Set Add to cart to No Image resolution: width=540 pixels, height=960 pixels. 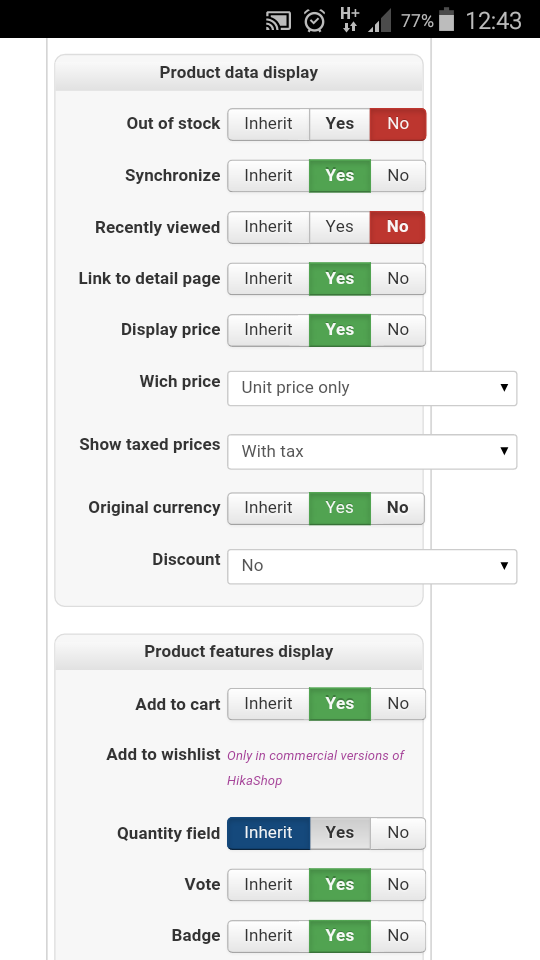click(397, 704)
